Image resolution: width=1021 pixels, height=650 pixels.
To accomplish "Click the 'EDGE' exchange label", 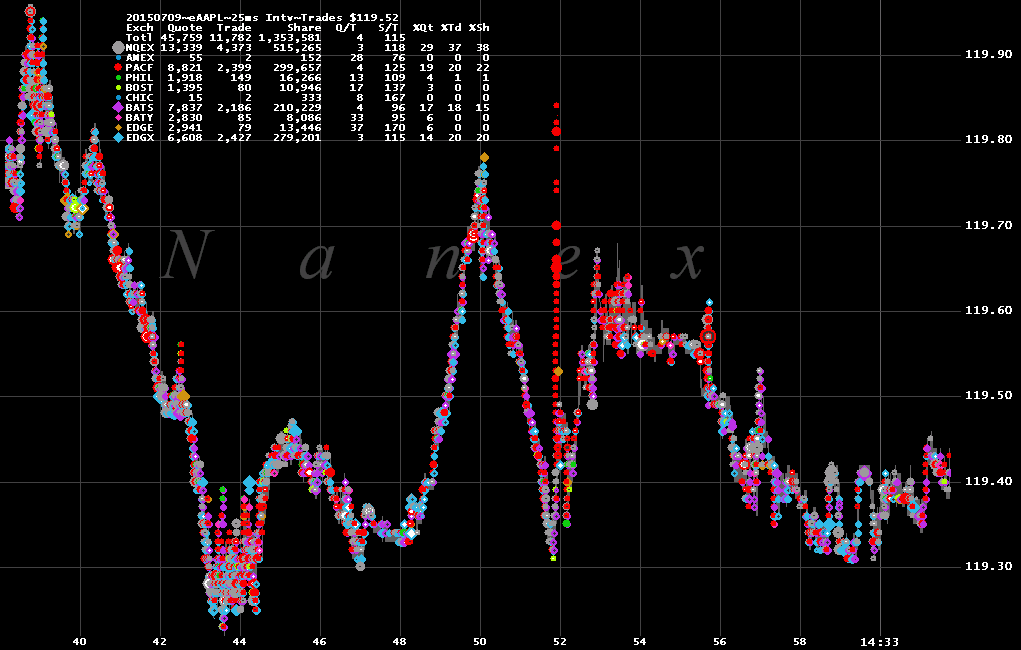I will (x=139, y=128).
